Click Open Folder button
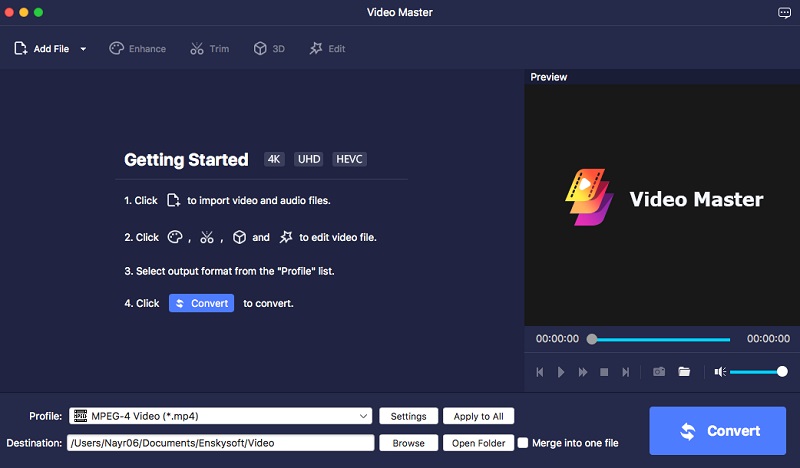 click(x=478, y=443)
